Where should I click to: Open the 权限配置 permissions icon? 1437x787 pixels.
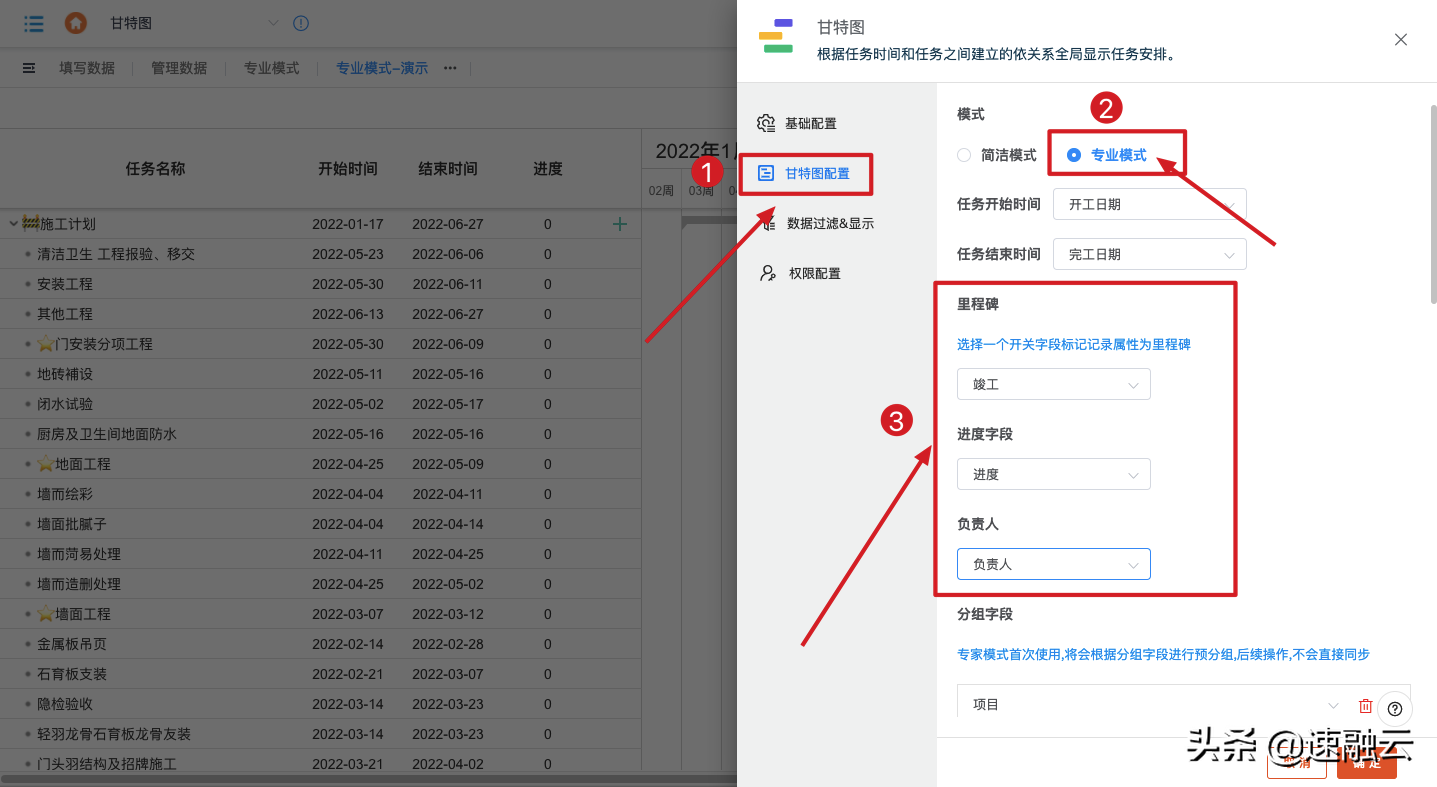pyautogui.click(x=766, y=272)
